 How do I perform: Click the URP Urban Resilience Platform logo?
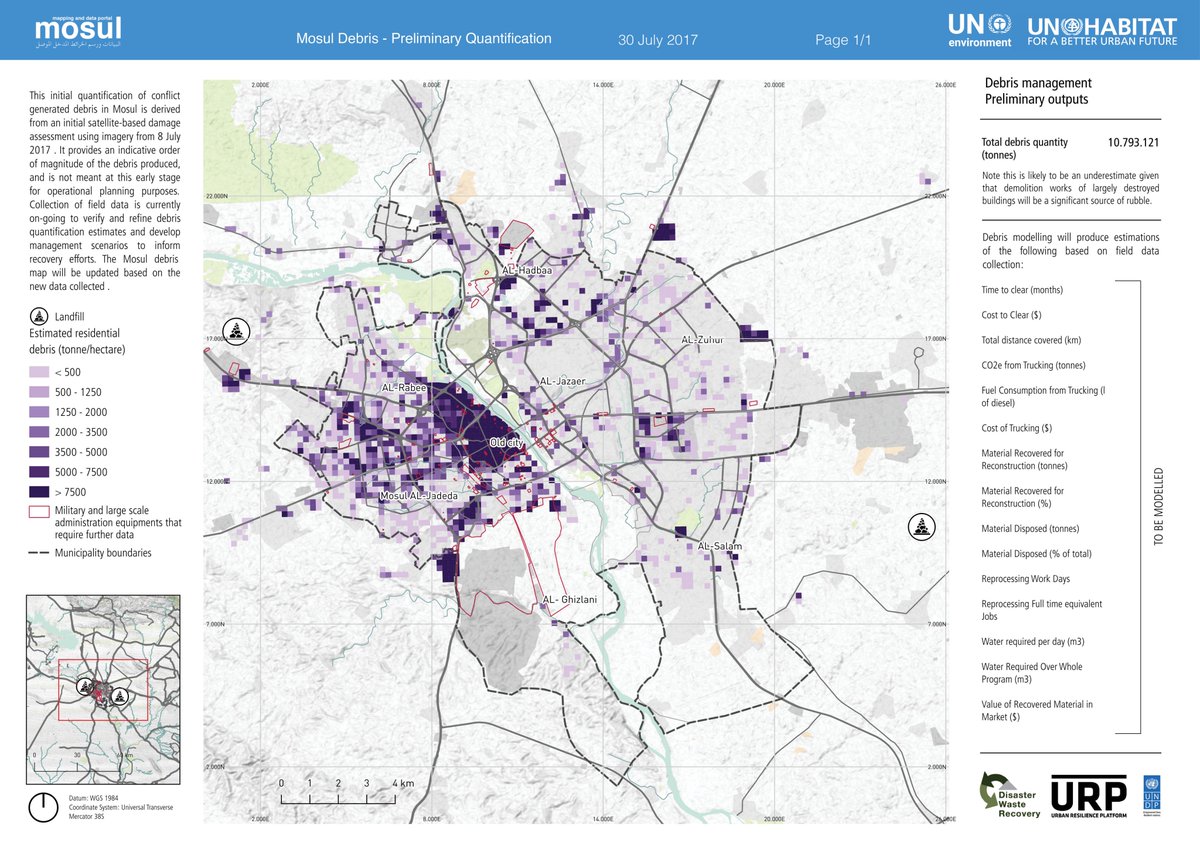pyautogui.click(x=1089, y=797)
